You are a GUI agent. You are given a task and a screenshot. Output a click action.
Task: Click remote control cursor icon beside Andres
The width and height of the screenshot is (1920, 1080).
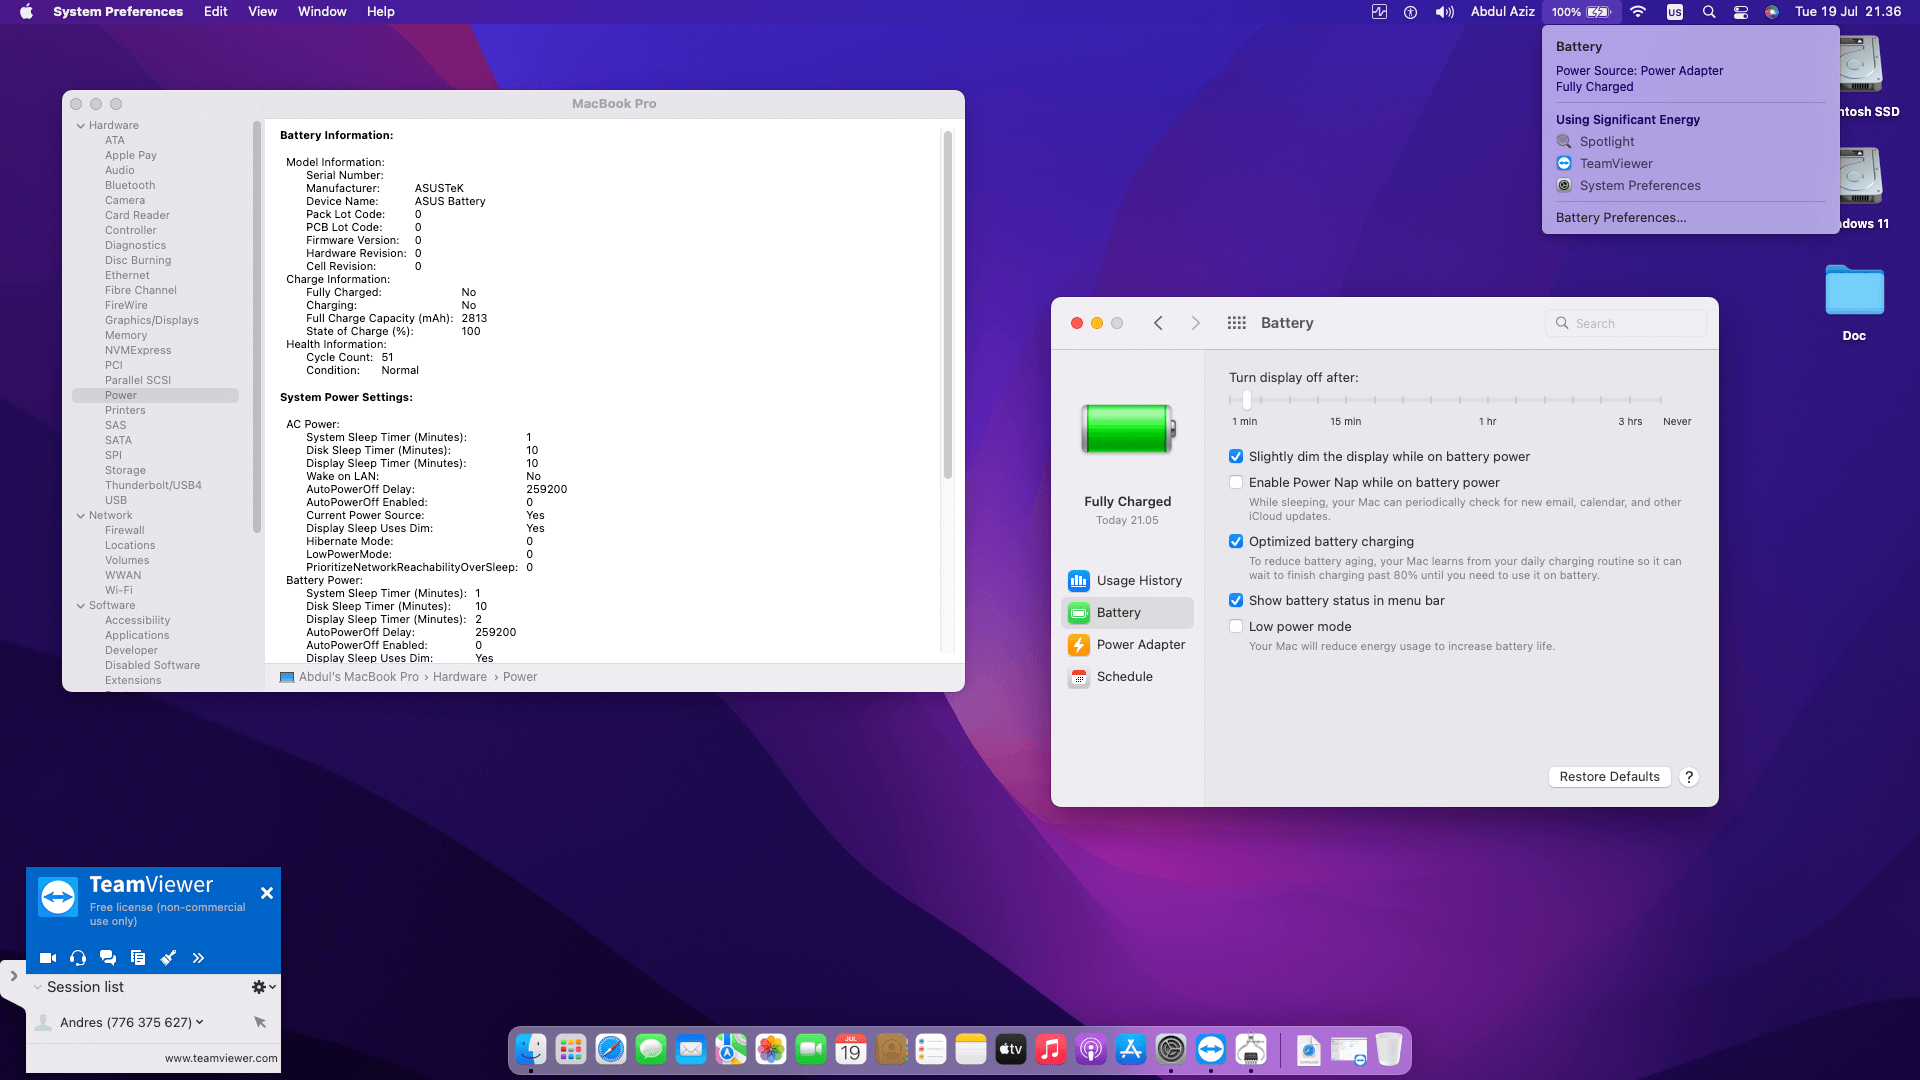260,1022
